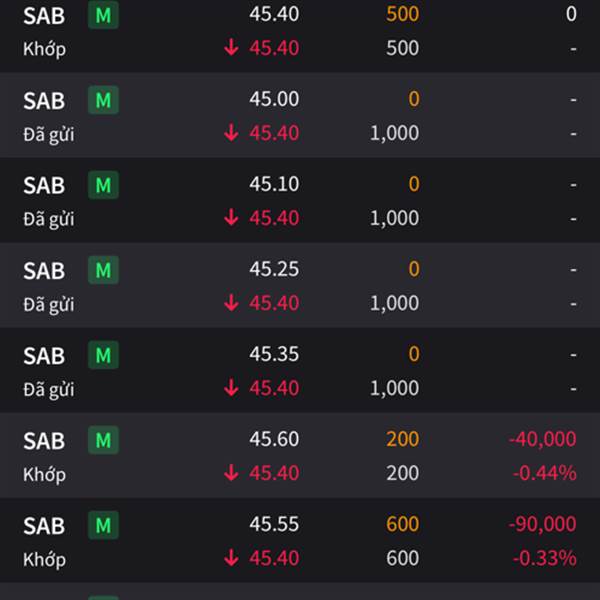Tap orange matched quantity 200

(x=403, y=439)
